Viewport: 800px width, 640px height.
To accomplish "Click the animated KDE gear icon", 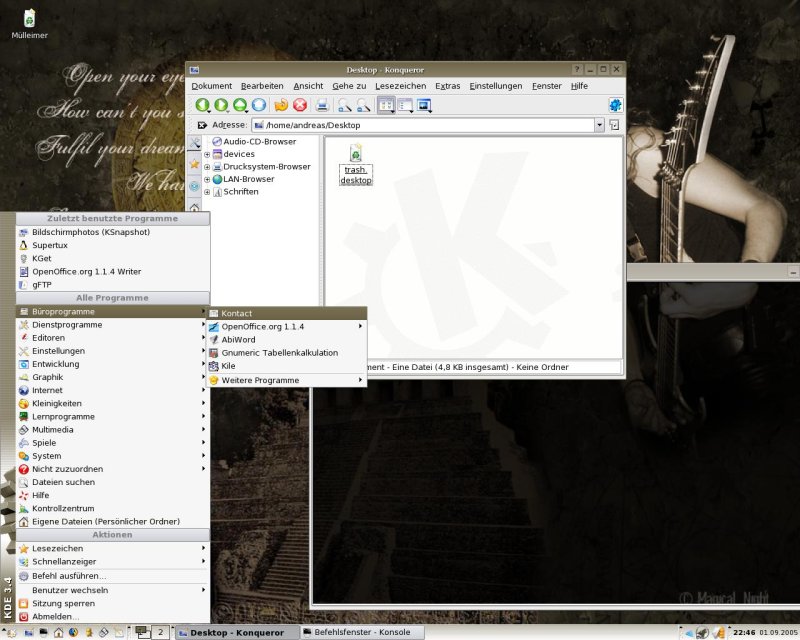I will (615, 105).
